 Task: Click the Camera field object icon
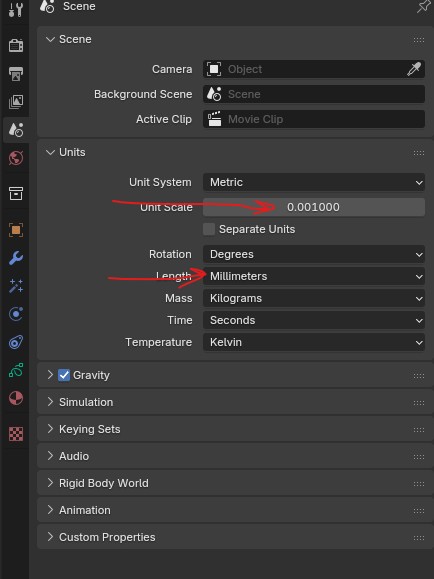tap(214, 69)
